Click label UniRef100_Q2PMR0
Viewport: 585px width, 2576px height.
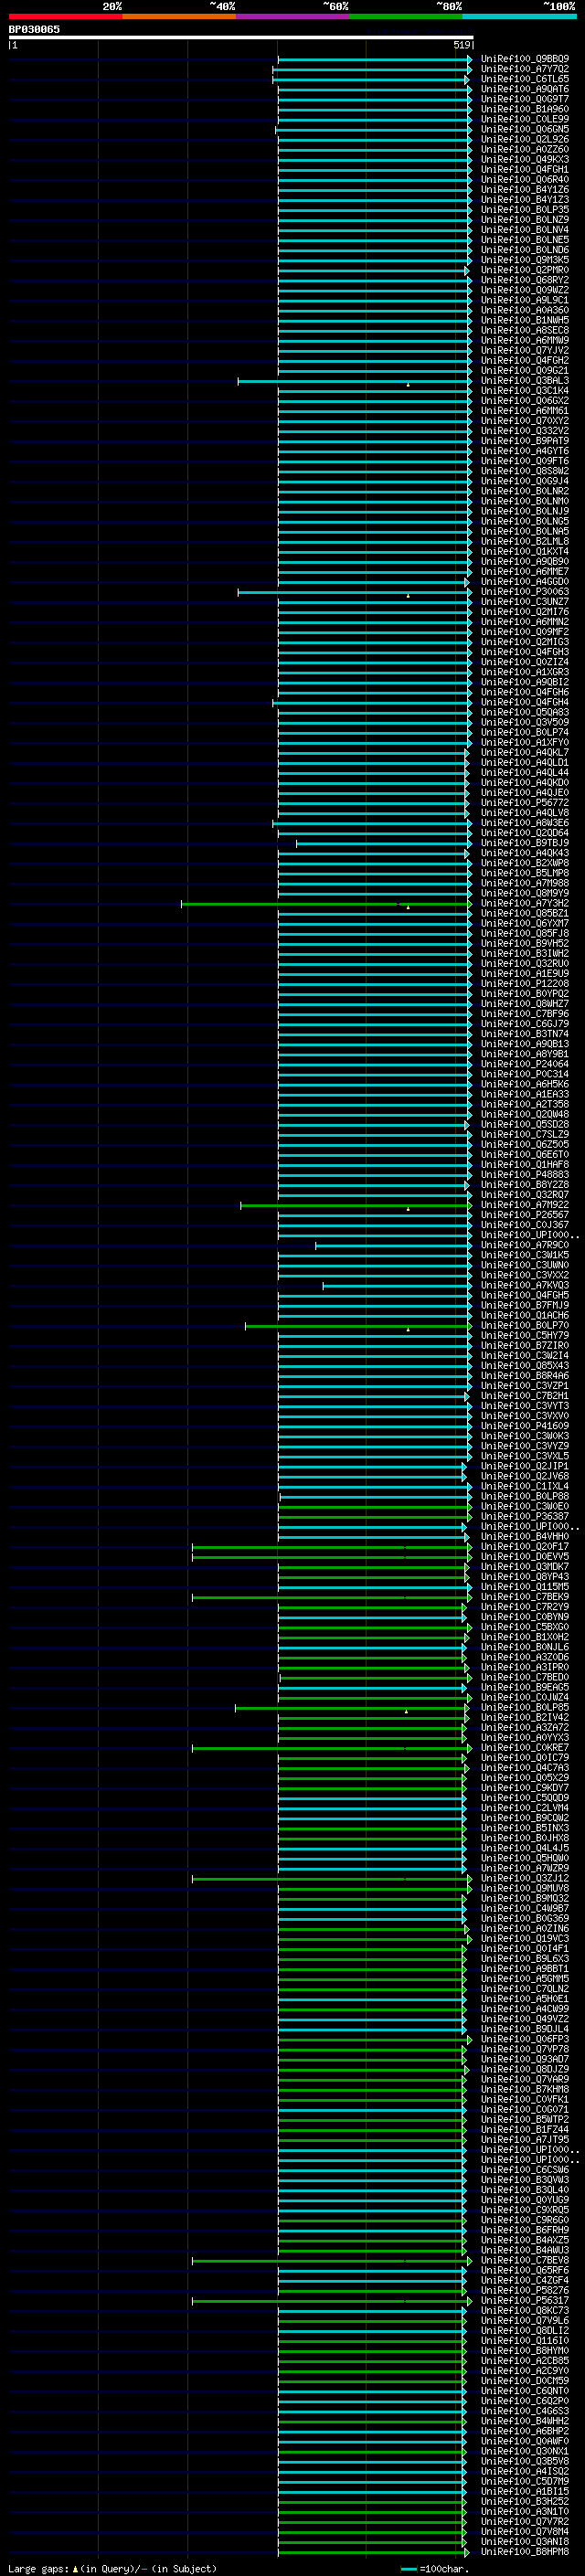(525, 270)
